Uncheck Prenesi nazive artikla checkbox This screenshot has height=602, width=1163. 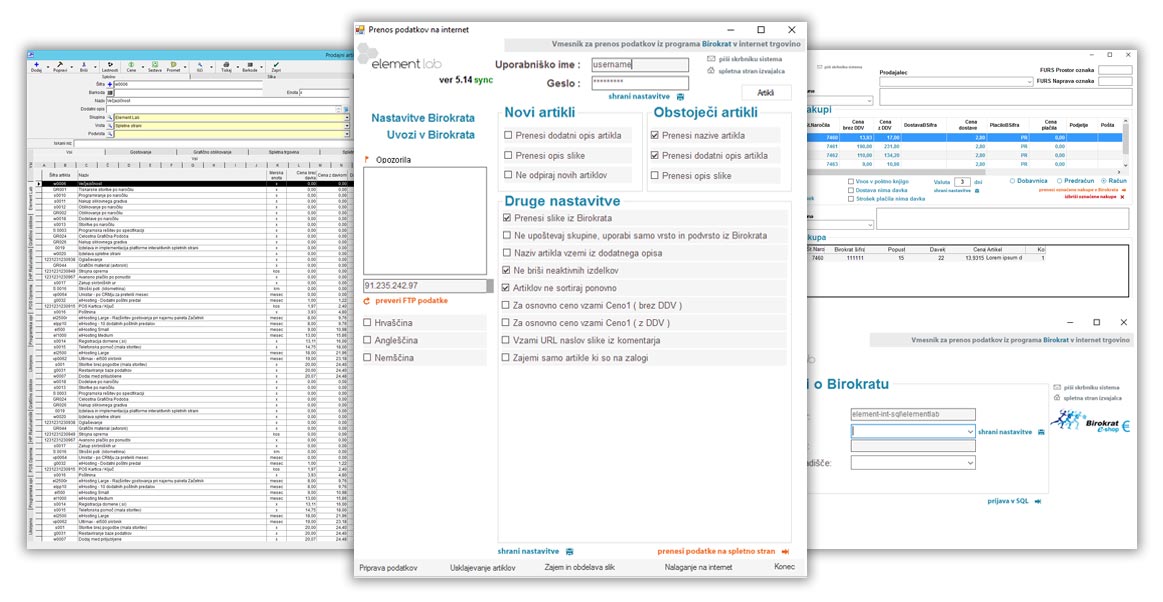click(x=654, y=136)
